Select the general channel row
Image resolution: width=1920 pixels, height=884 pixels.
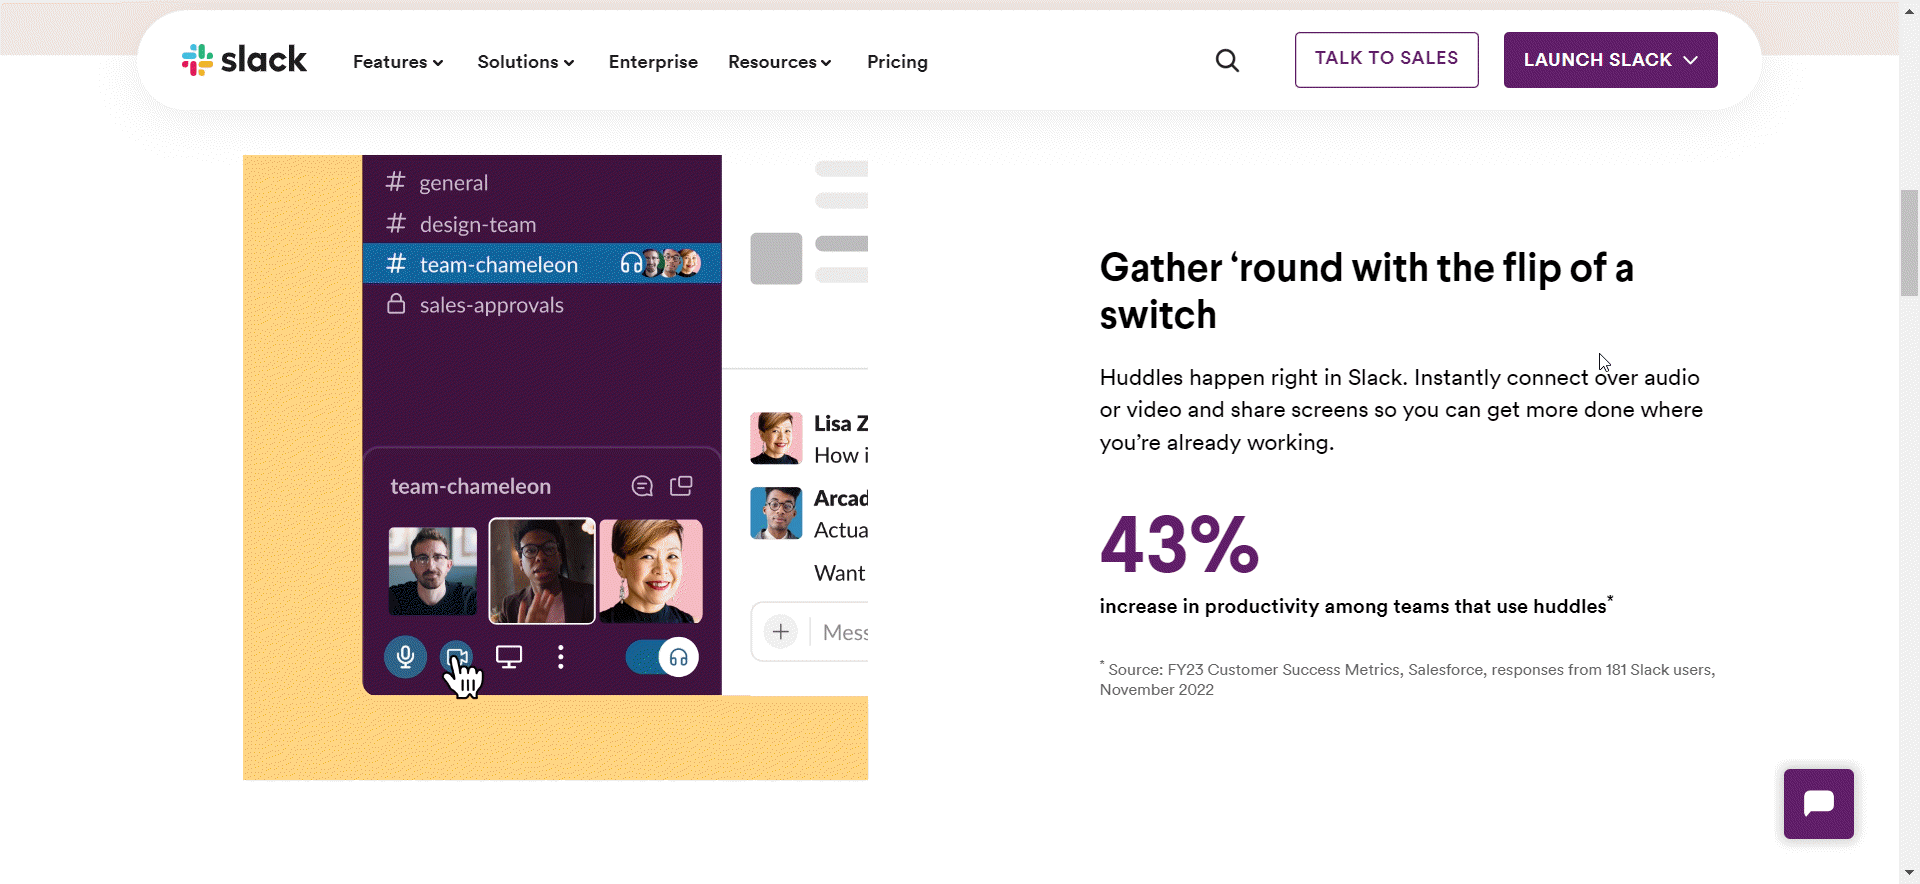pyautogui.click(x=541, y=183)
